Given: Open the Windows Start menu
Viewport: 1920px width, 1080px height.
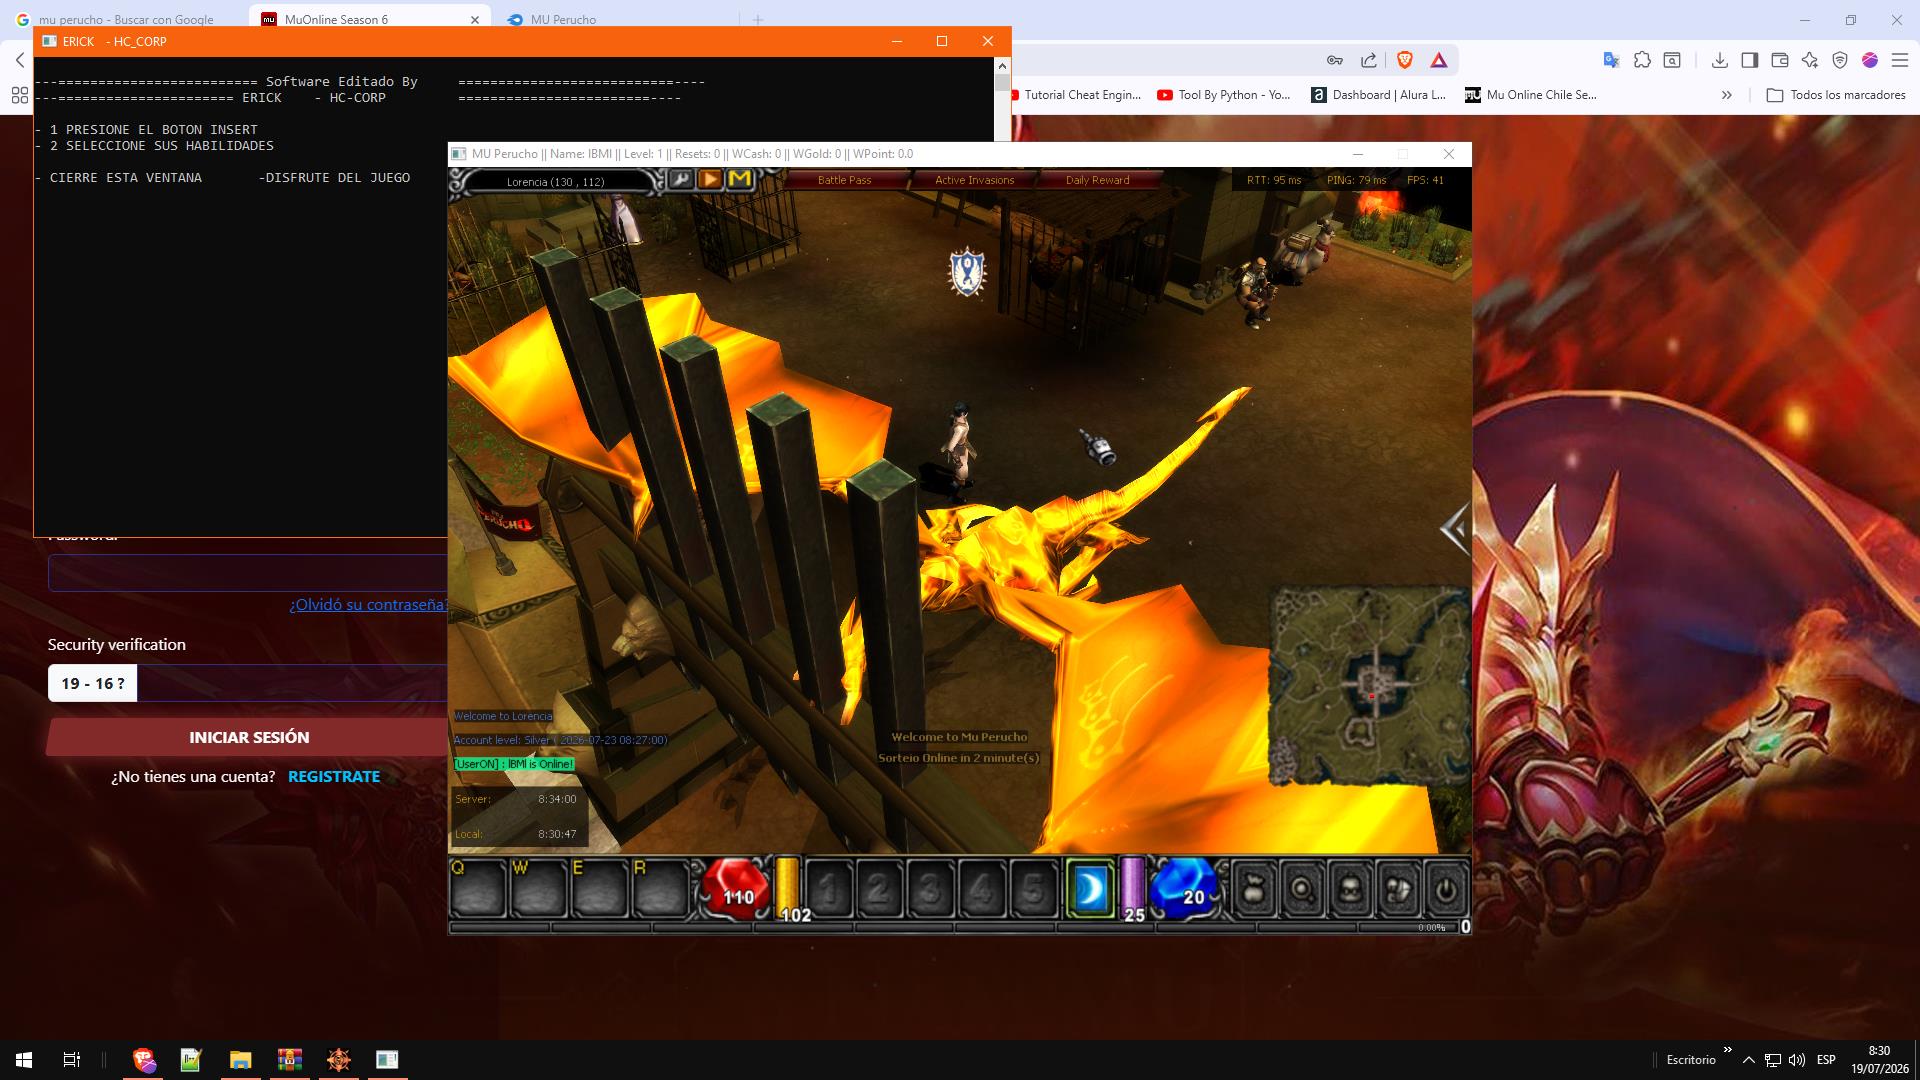Looking at the screenshot, I should point(24,1060).
